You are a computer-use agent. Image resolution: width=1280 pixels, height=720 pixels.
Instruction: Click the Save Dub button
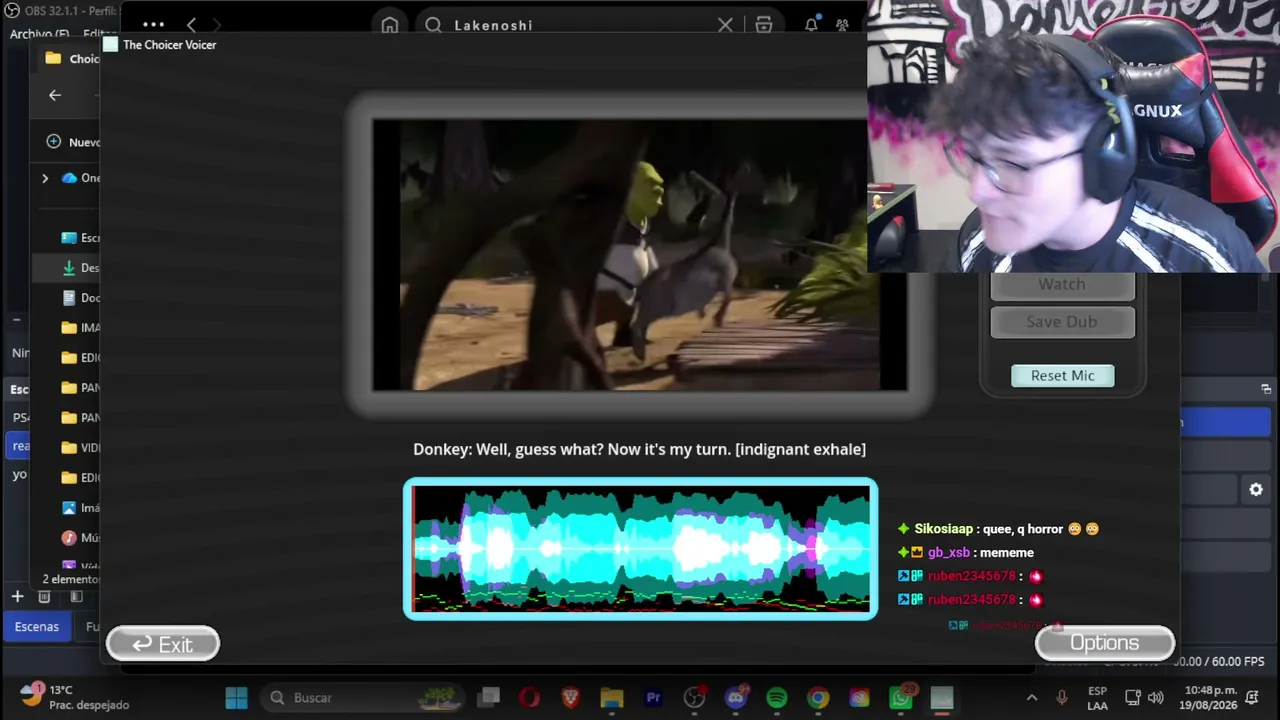[1062, 322]
